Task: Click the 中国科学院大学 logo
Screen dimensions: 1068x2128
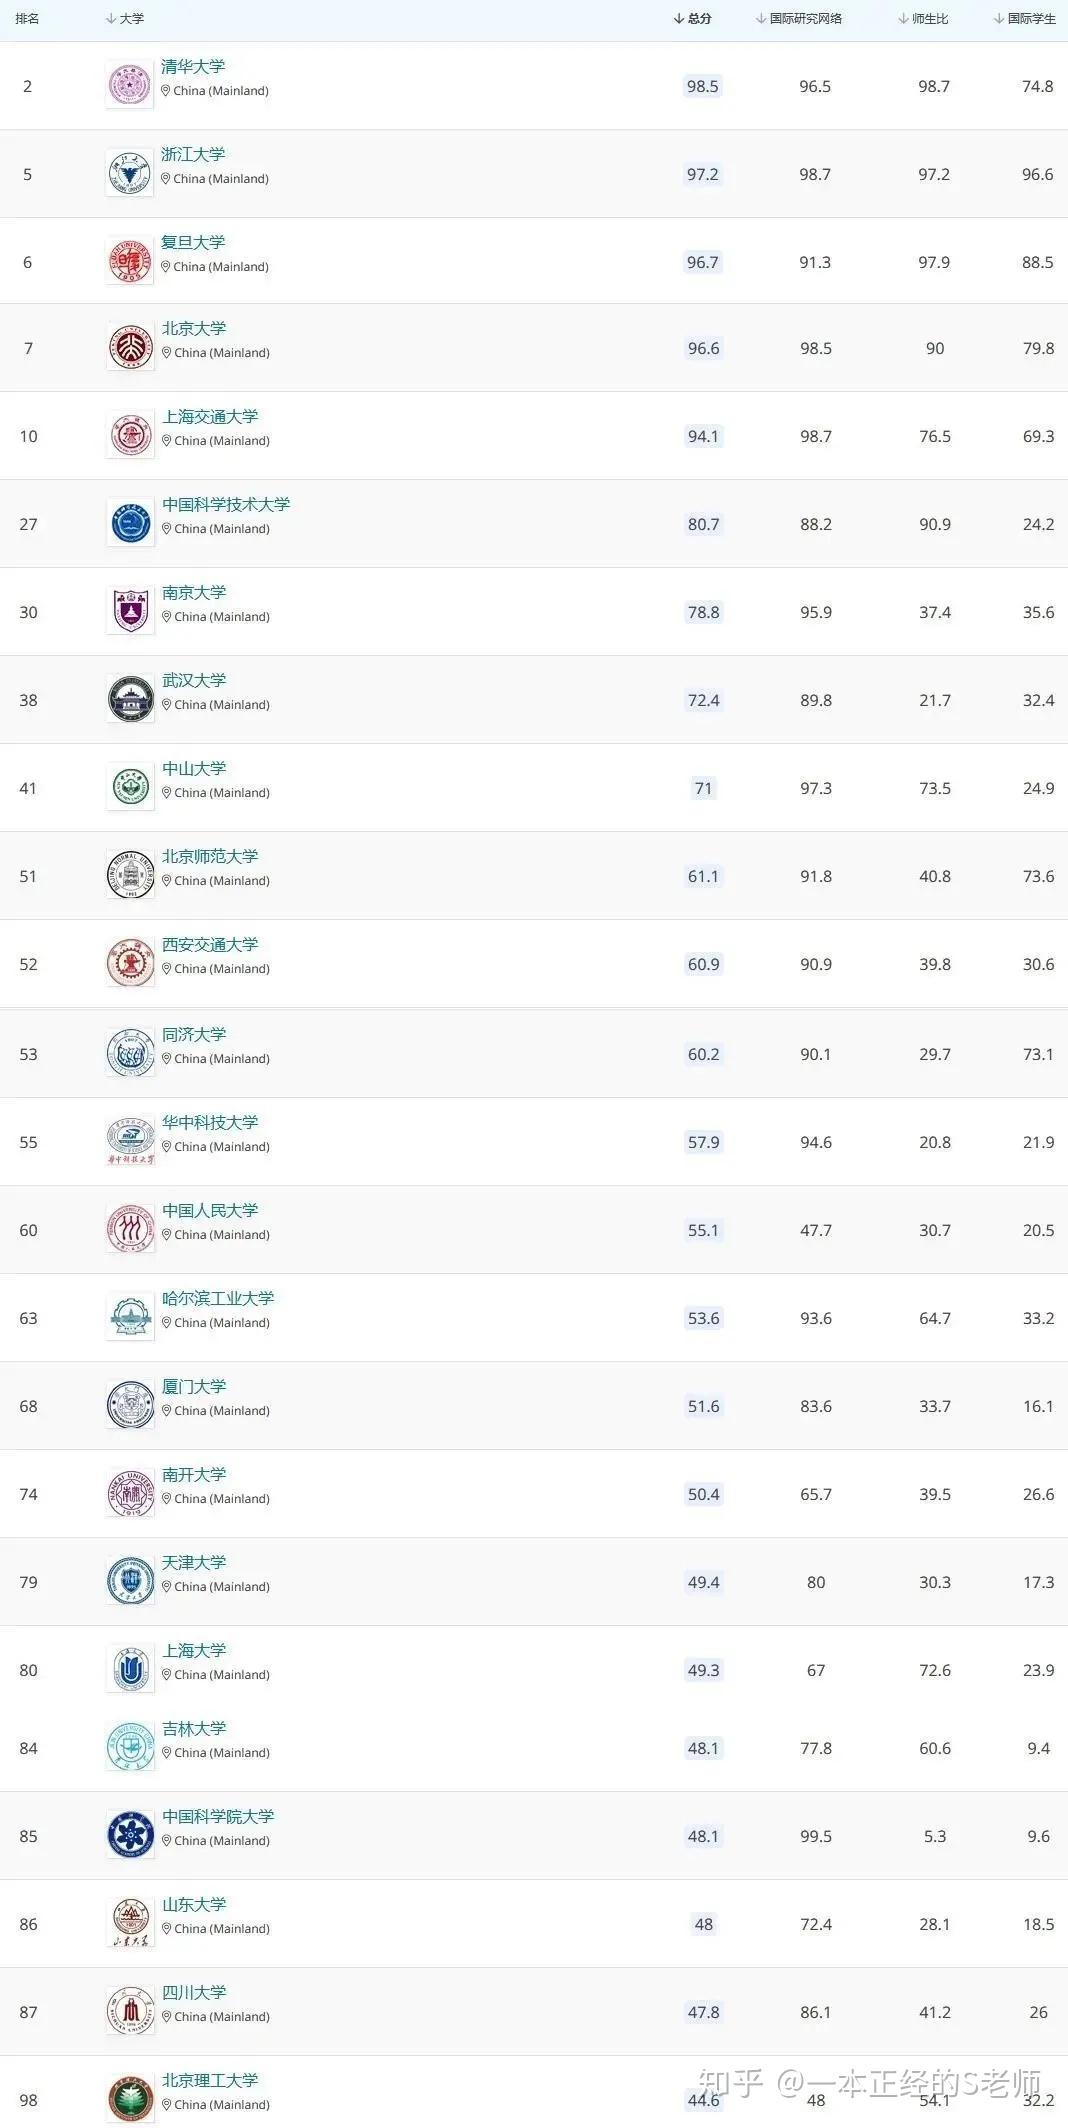Action: [x=130, y=1835]
